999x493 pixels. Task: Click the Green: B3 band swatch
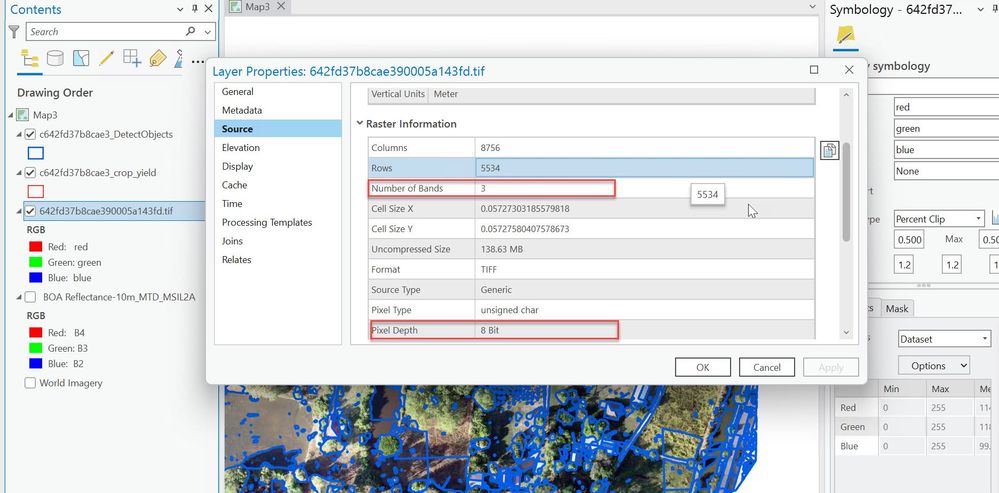coord(36,348)
